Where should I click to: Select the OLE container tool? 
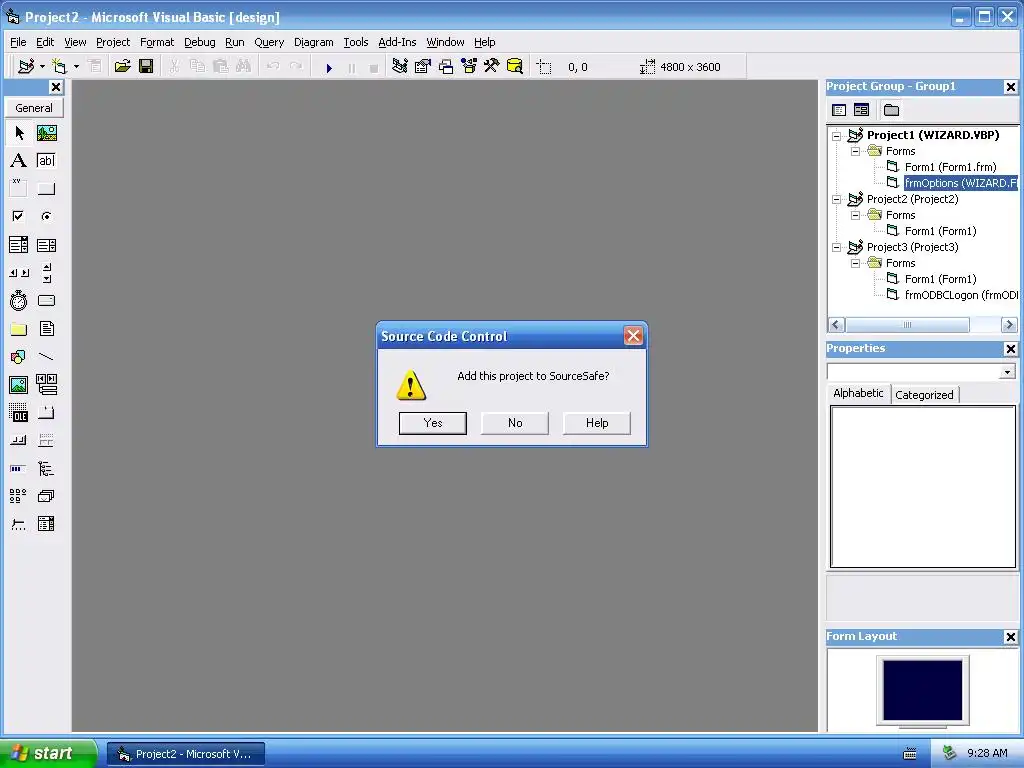point(19,413)
